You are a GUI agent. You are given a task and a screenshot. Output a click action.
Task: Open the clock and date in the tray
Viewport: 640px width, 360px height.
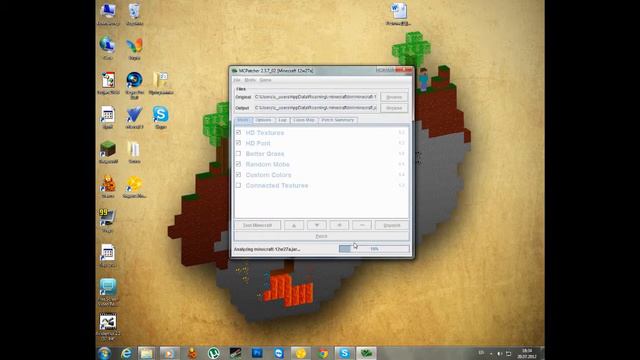527,353
